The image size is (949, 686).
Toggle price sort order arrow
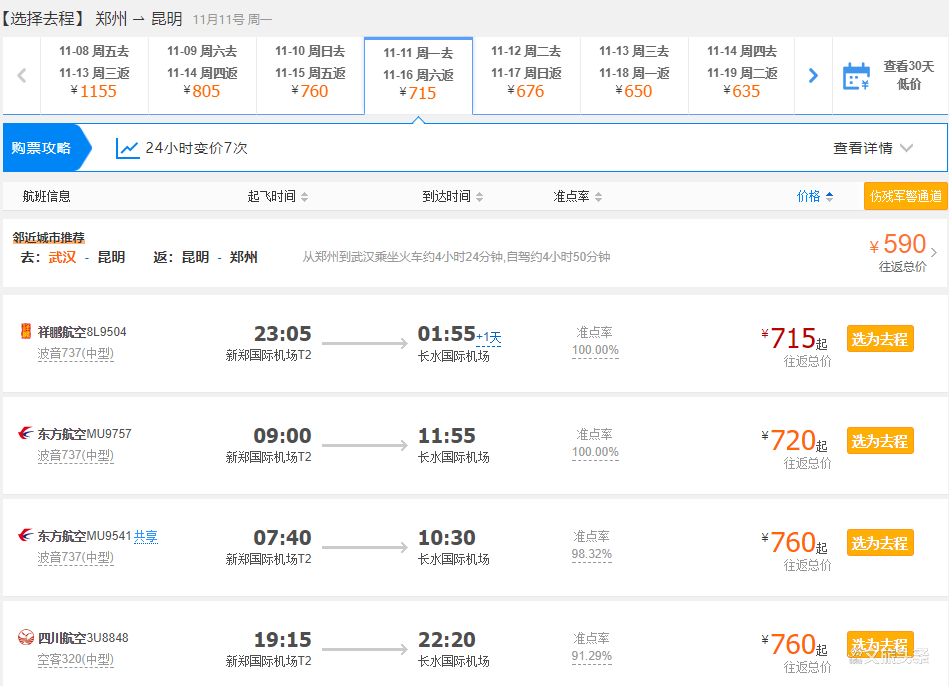829,197
